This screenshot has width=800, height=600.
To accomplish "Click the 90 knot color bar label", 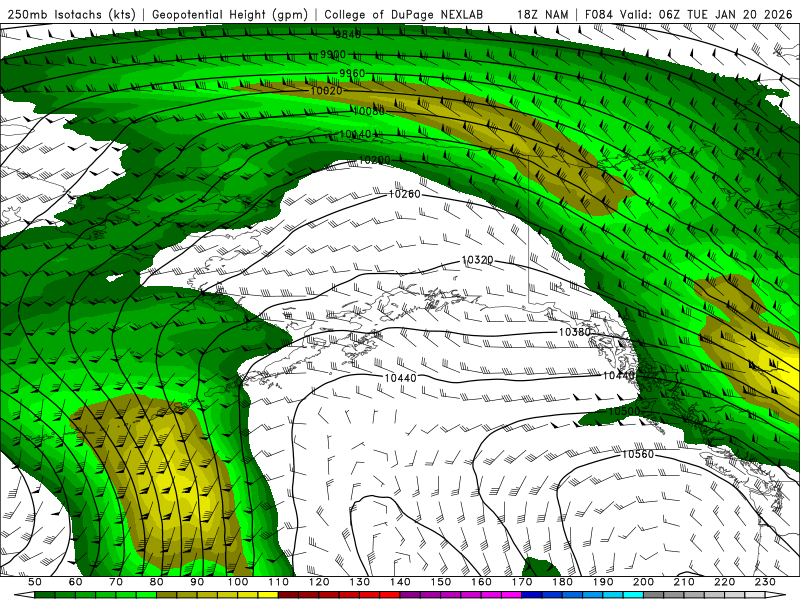I will pos(197,582).
